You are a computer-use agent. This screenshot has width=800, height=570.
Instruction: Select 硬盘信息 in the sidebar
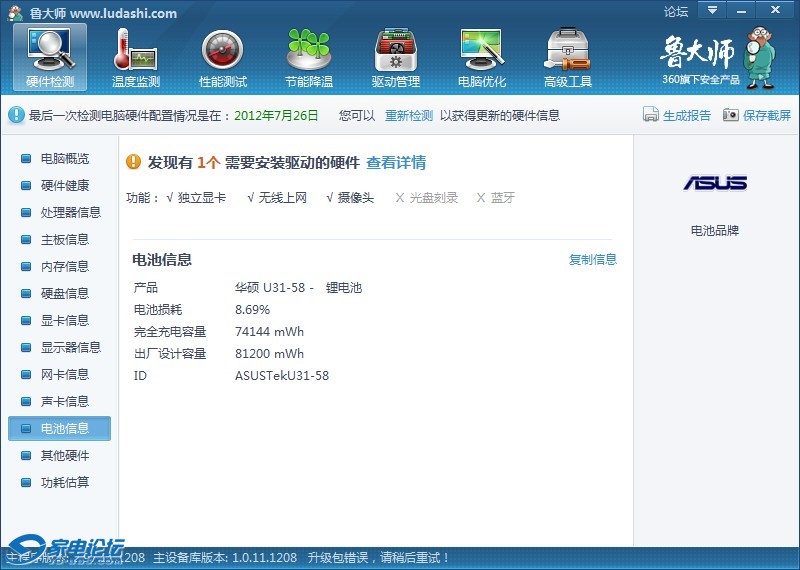(65, 293)
